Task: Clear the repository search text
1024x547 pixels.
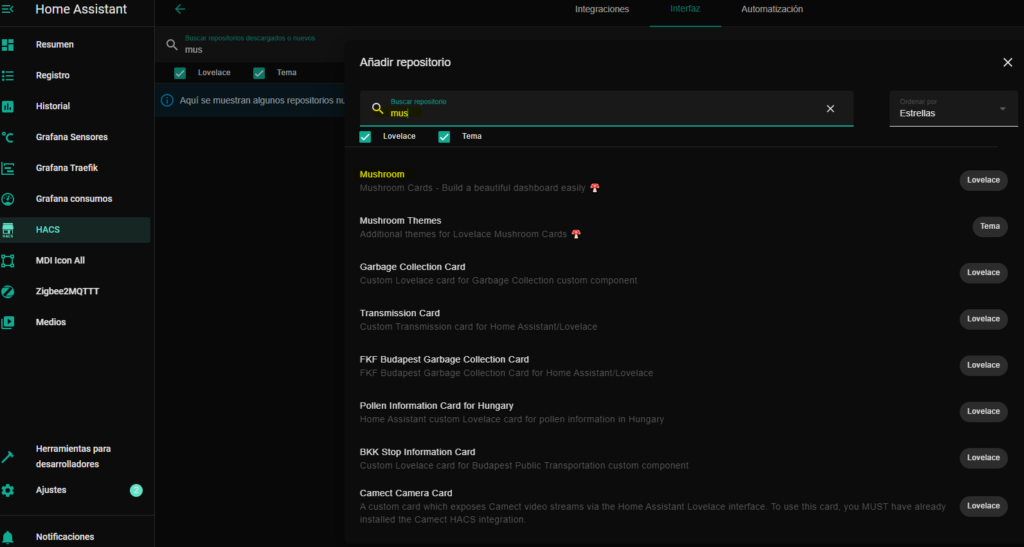Action: (830, 108)
